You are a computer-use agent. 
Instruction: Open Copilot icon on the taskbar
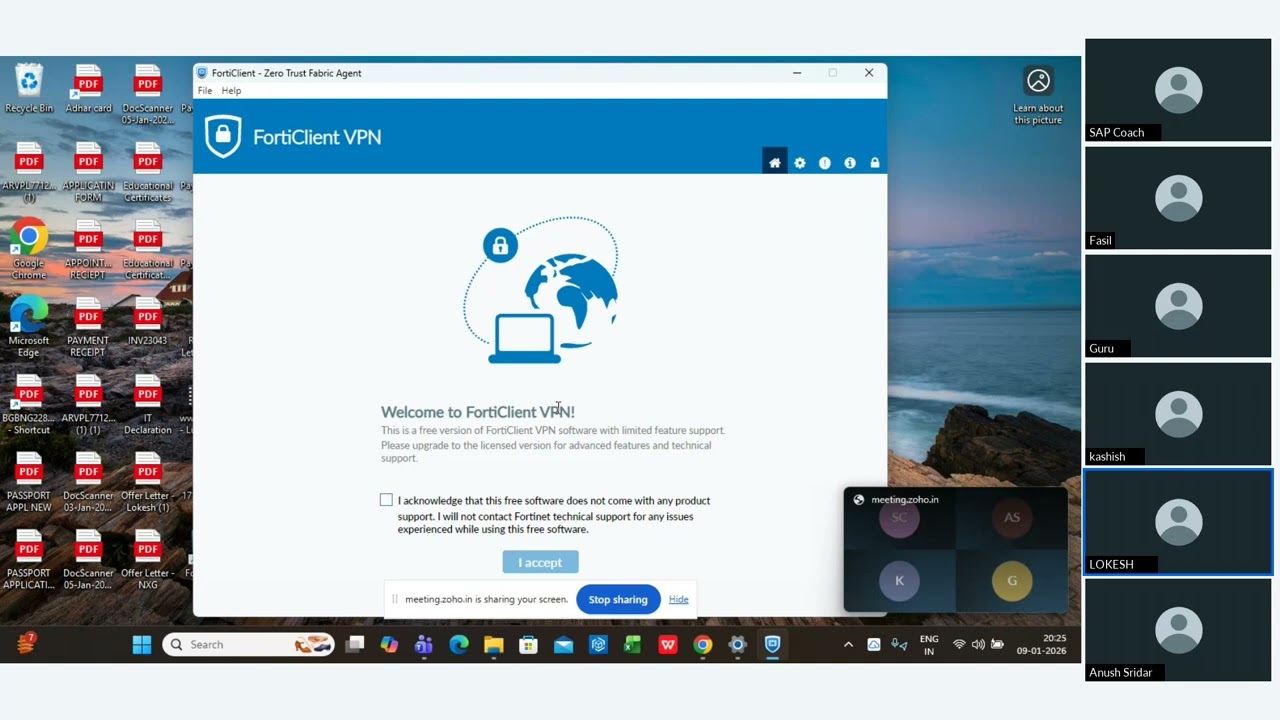pyautogui.click(x=389, y=645)
